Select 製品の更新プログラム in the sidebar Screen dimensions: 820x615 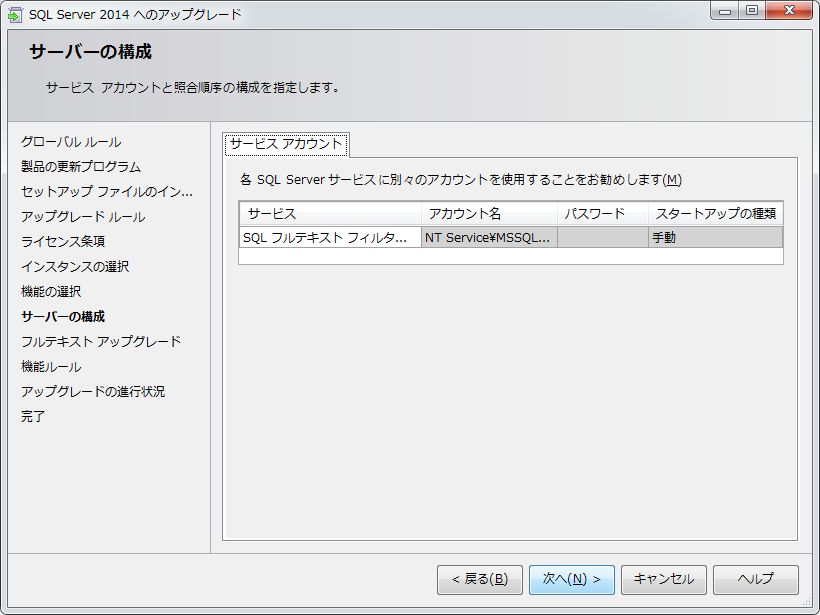pyautogui.click(x=81, y=167)
